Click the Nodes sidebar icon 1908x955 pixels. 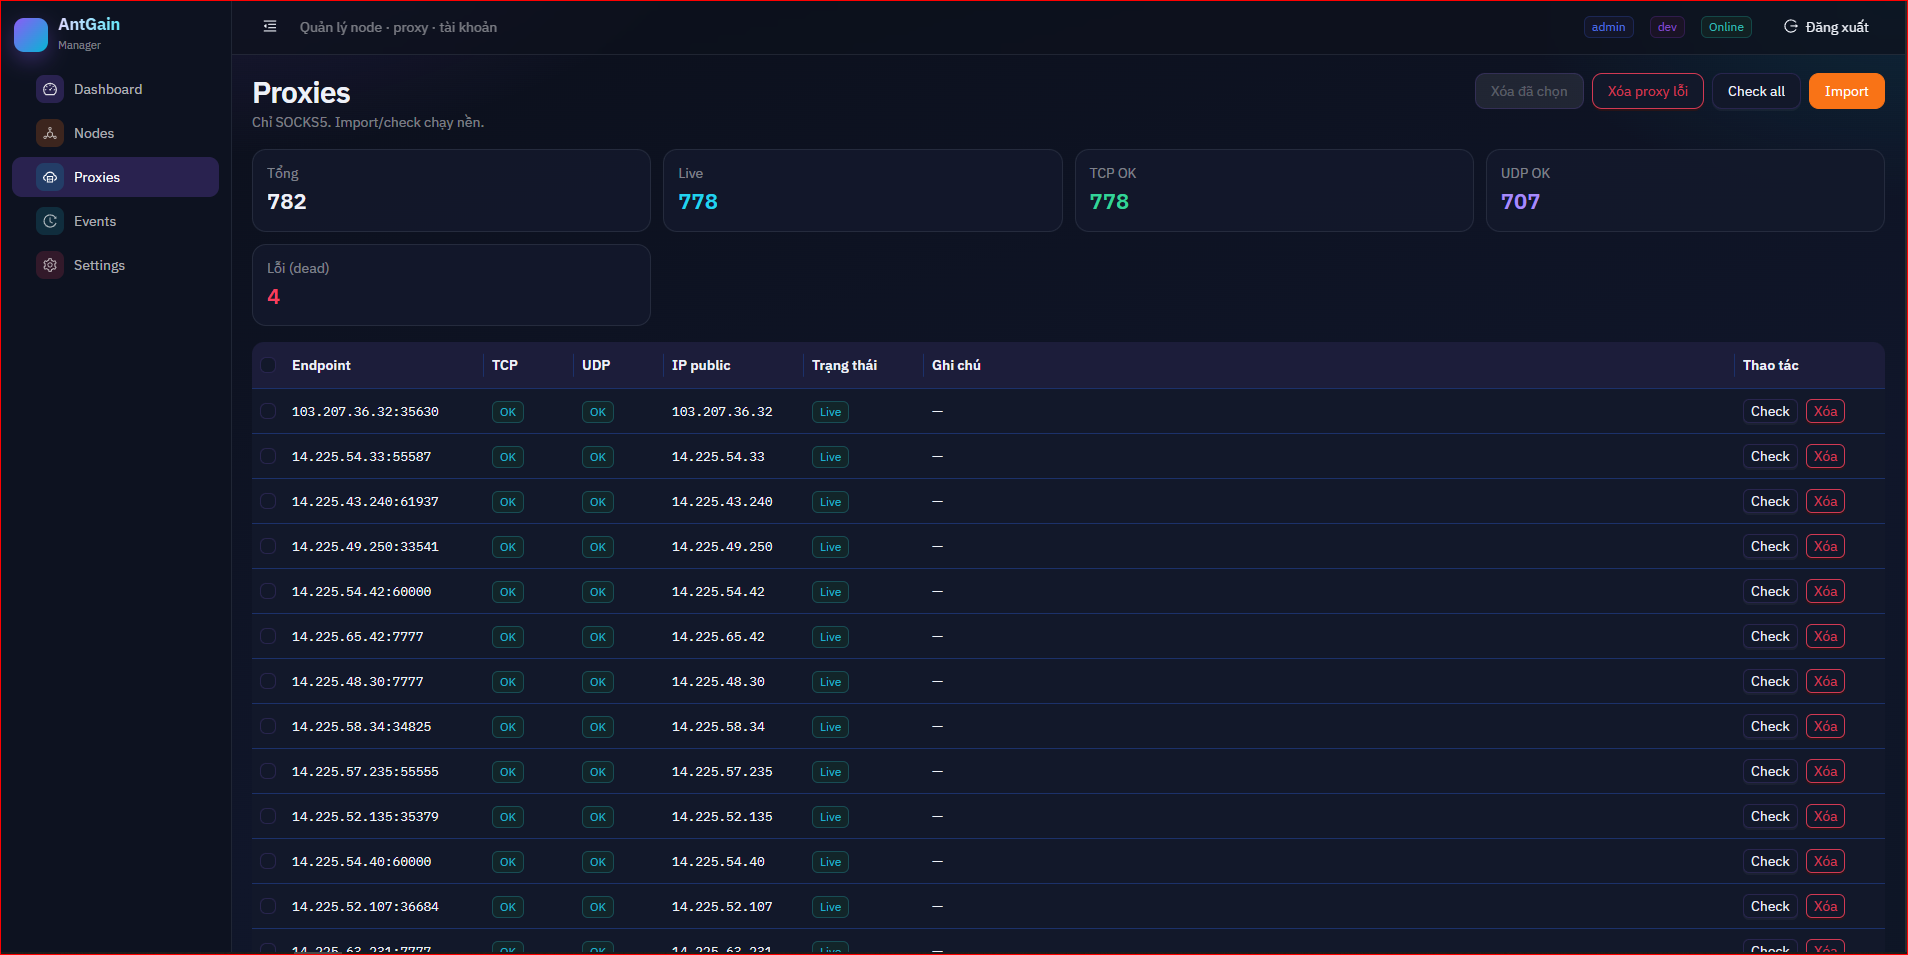click(x=50, y=133)
